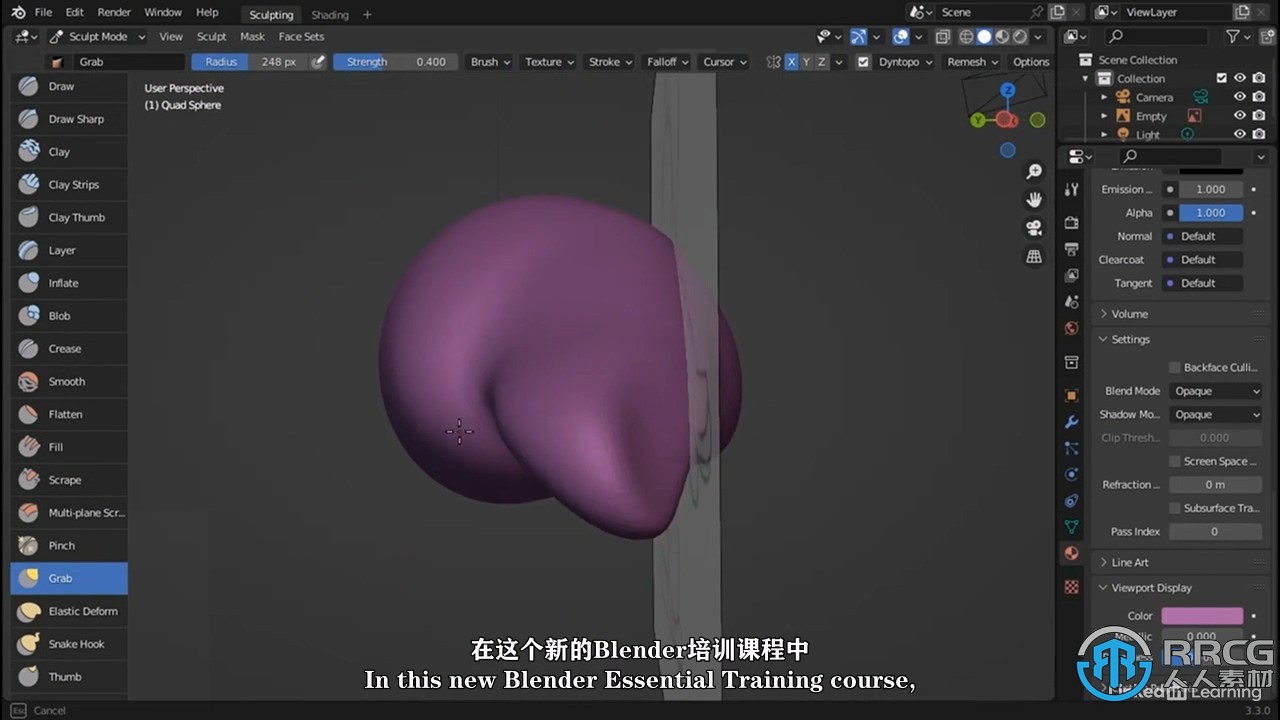Select the Thumb brush

[x=69, y=677]
